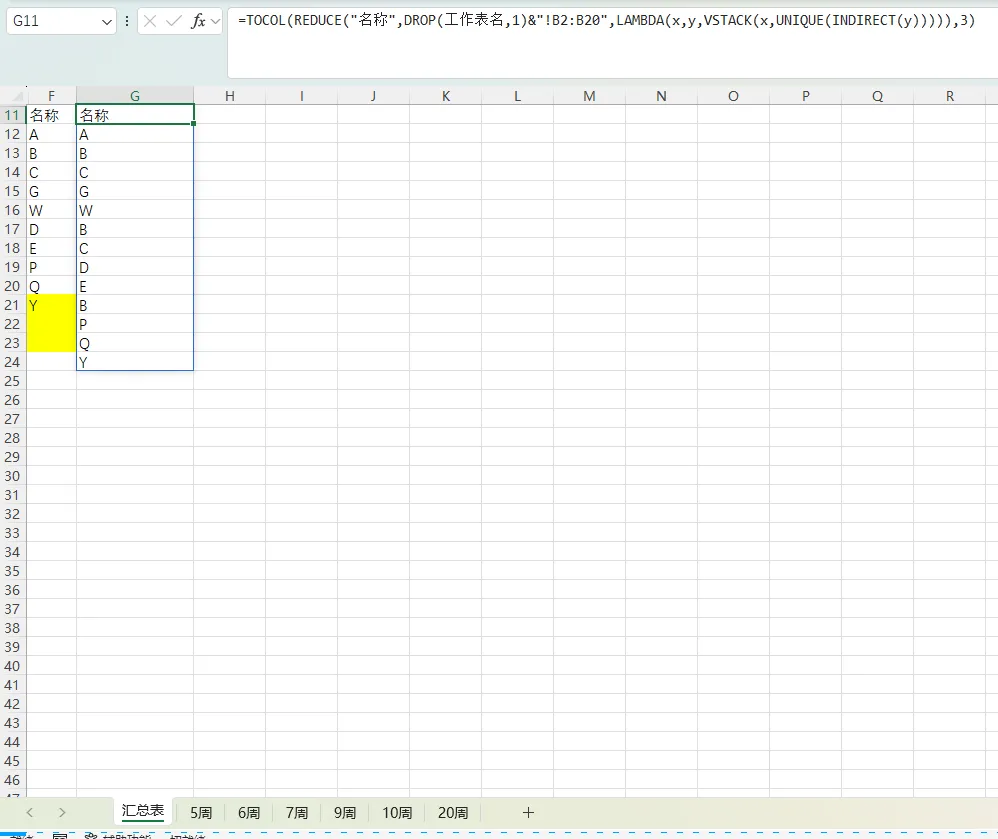998x839 pixels.
Task: Select column G header
Action: [x=135, y=96]
